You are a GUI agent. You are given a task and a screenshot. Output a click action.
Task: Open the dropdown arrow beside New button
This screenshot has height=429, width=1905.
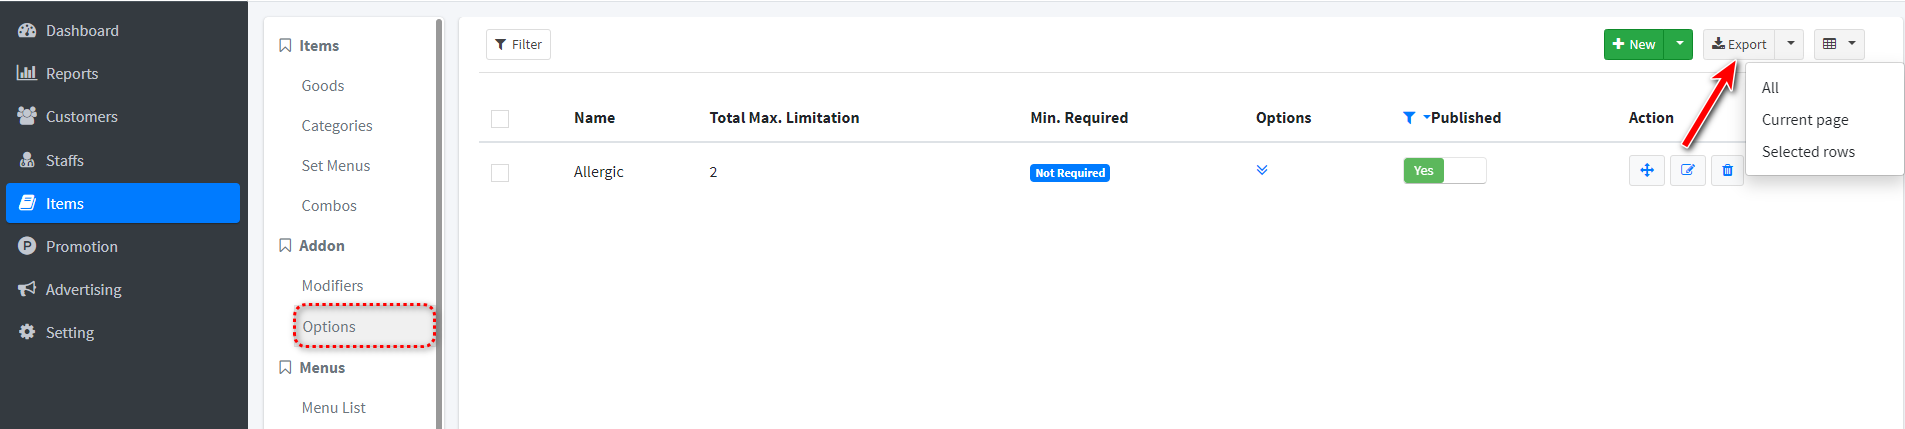click(x=1679, y=44)
